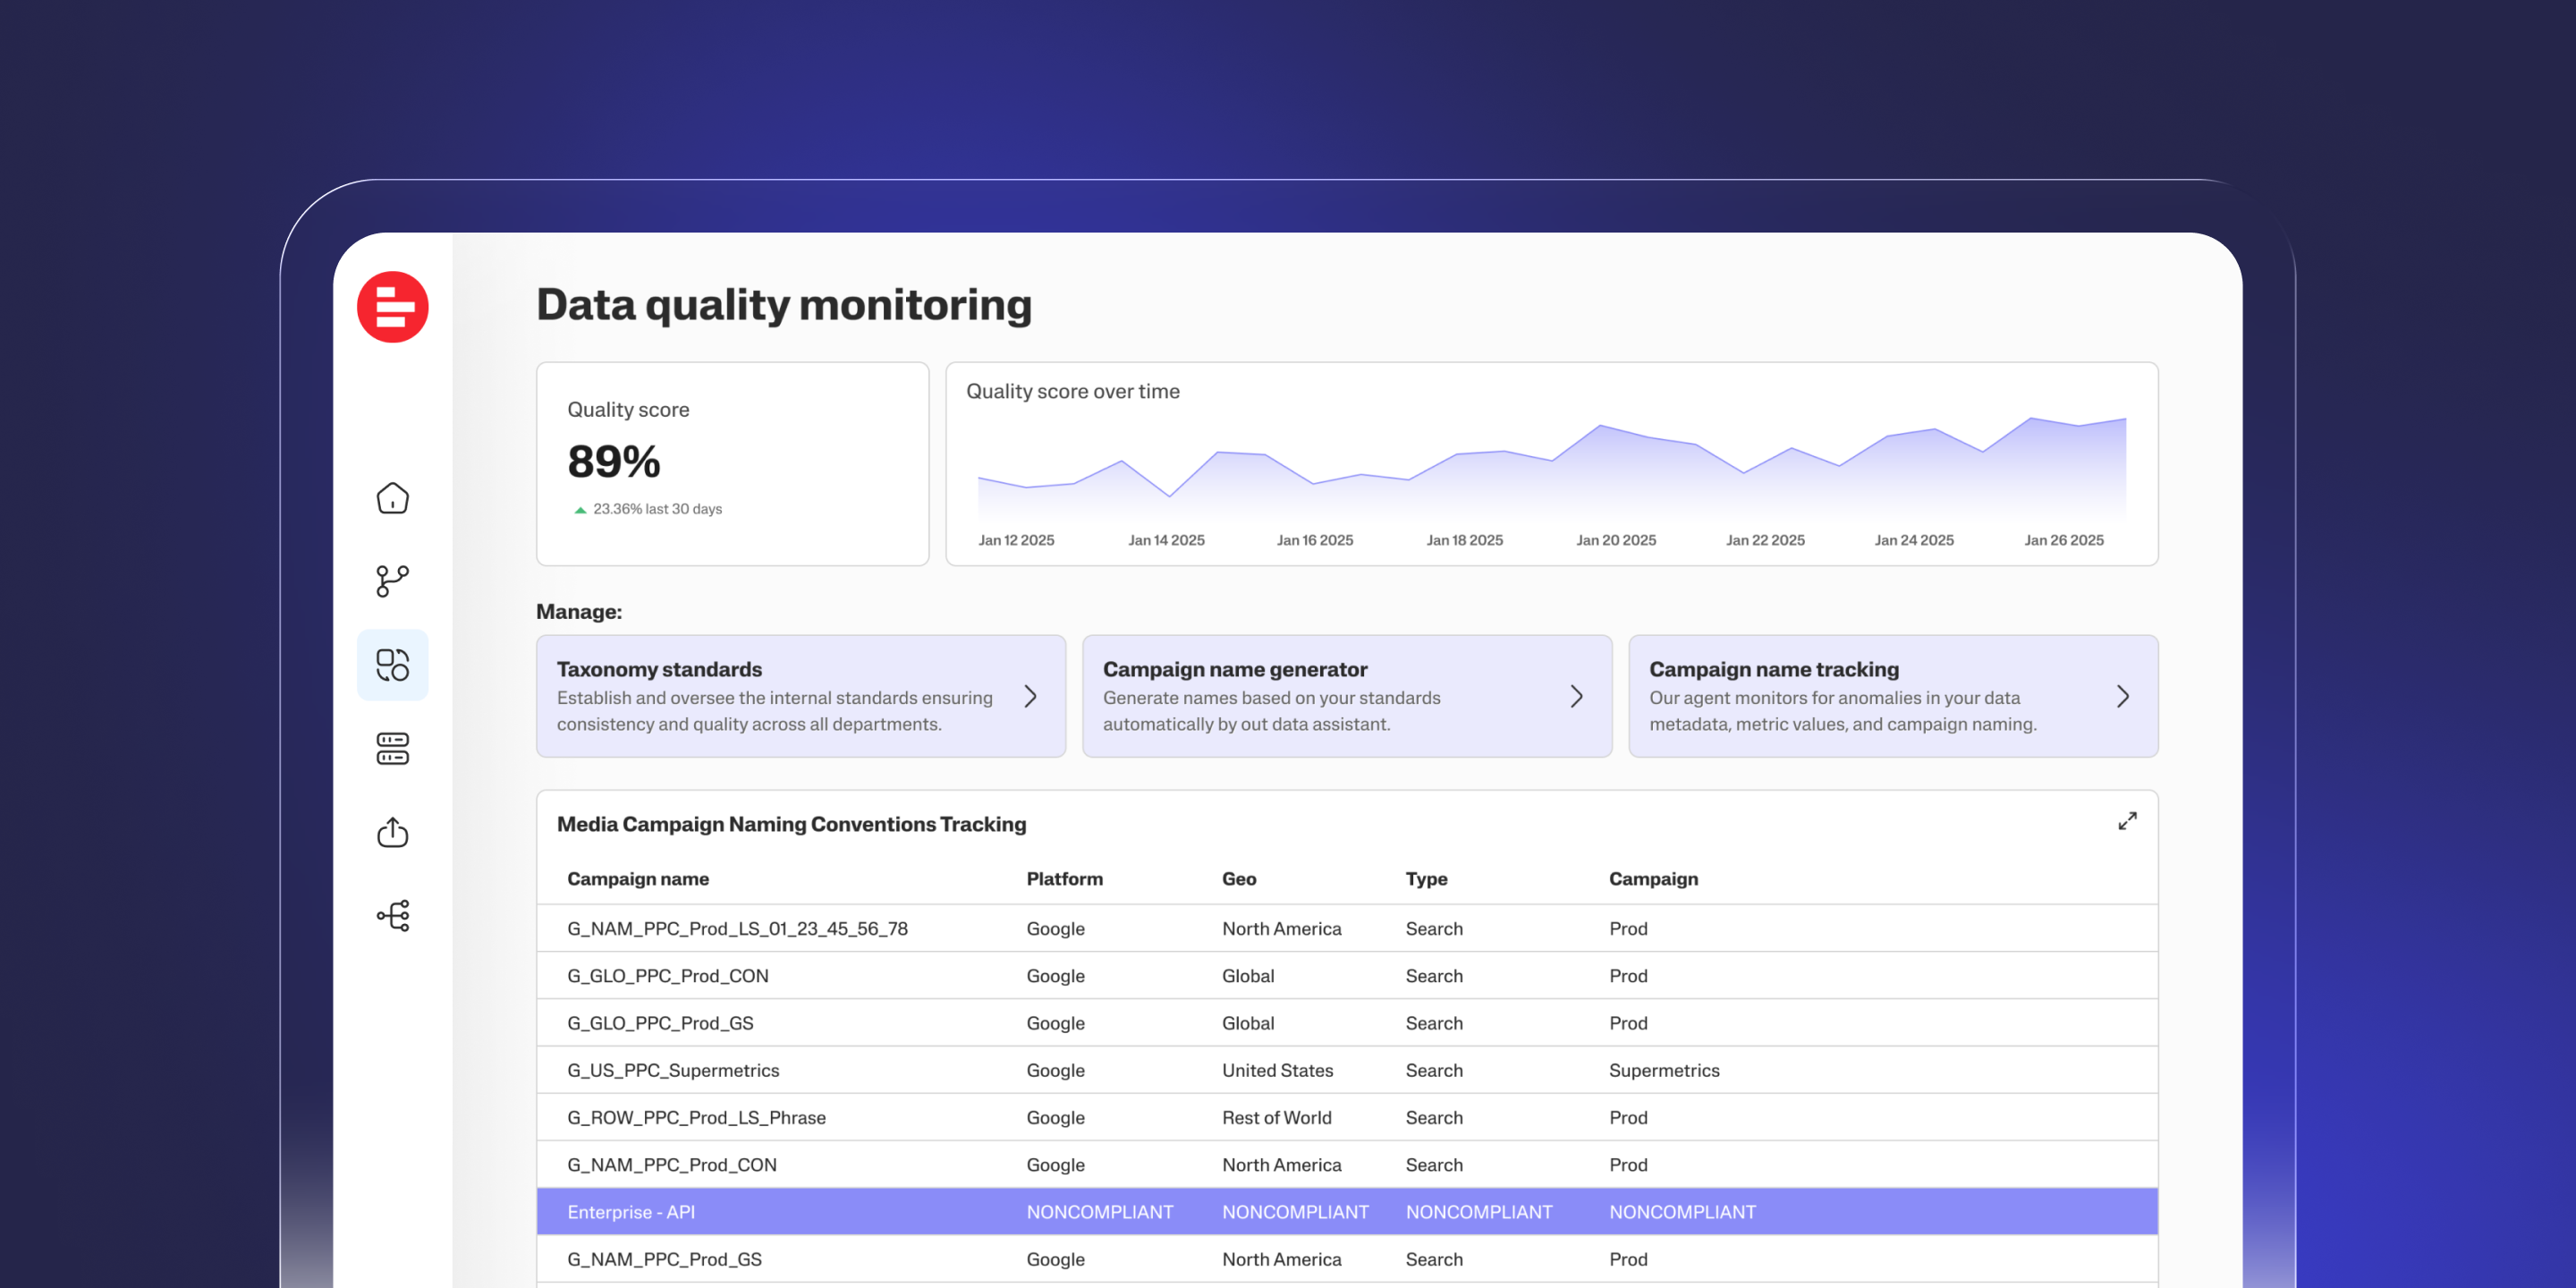
Task: Open the server storage sidebar icon
Action: click(x=392, y=749)
